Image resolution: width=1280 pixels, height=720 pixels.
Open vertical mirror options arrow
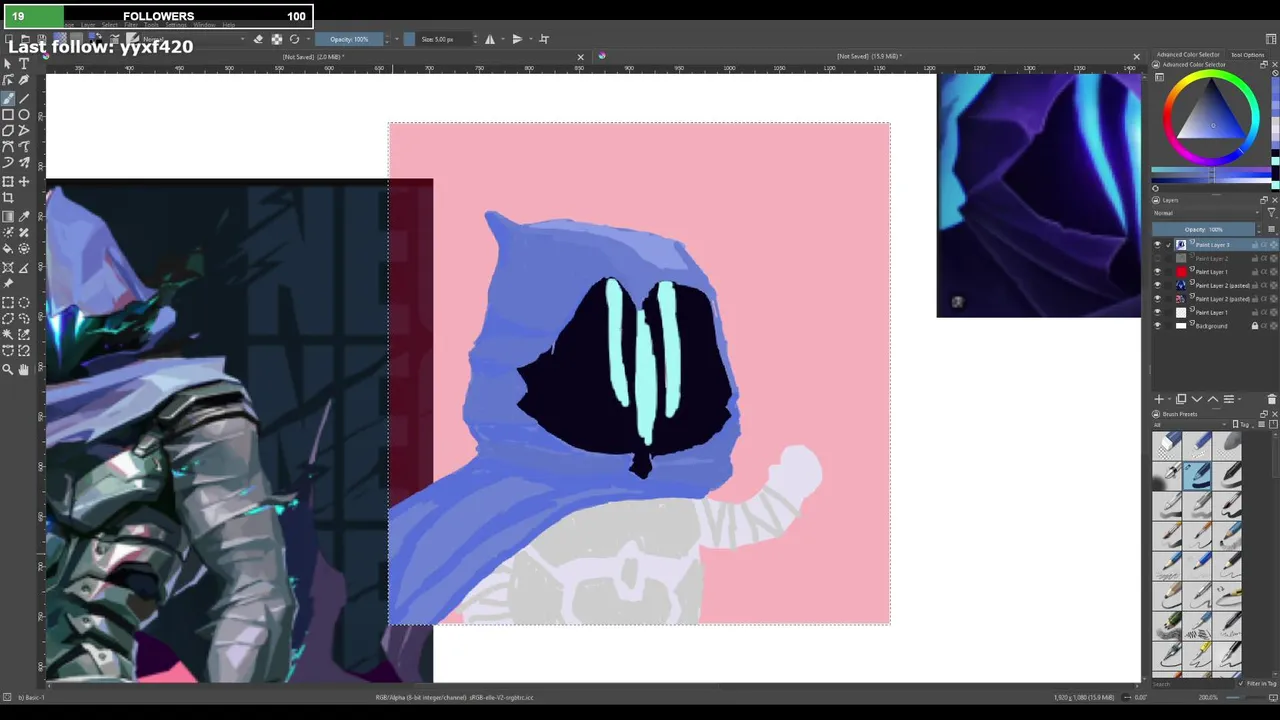529,39
